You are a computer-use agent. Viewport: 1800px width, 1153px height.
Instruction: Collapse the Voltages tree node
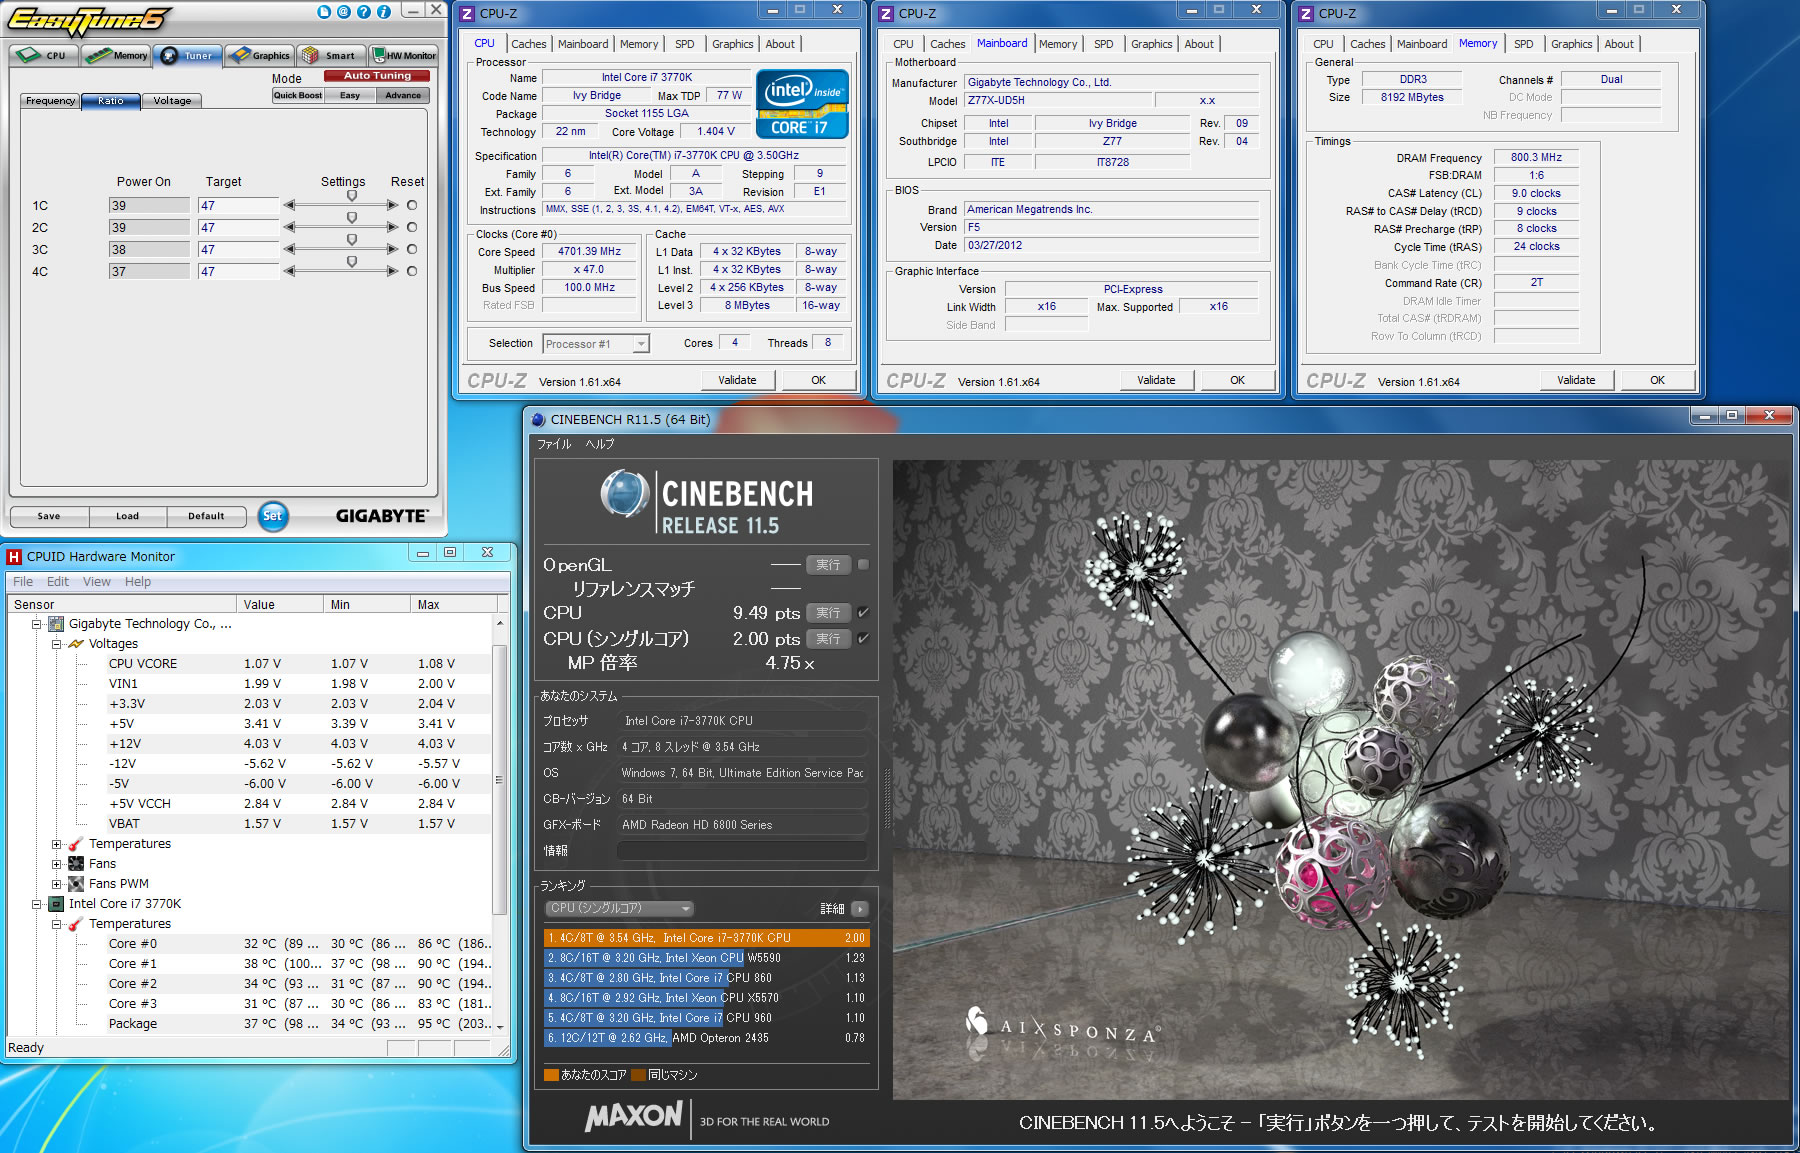coord(57,644)
